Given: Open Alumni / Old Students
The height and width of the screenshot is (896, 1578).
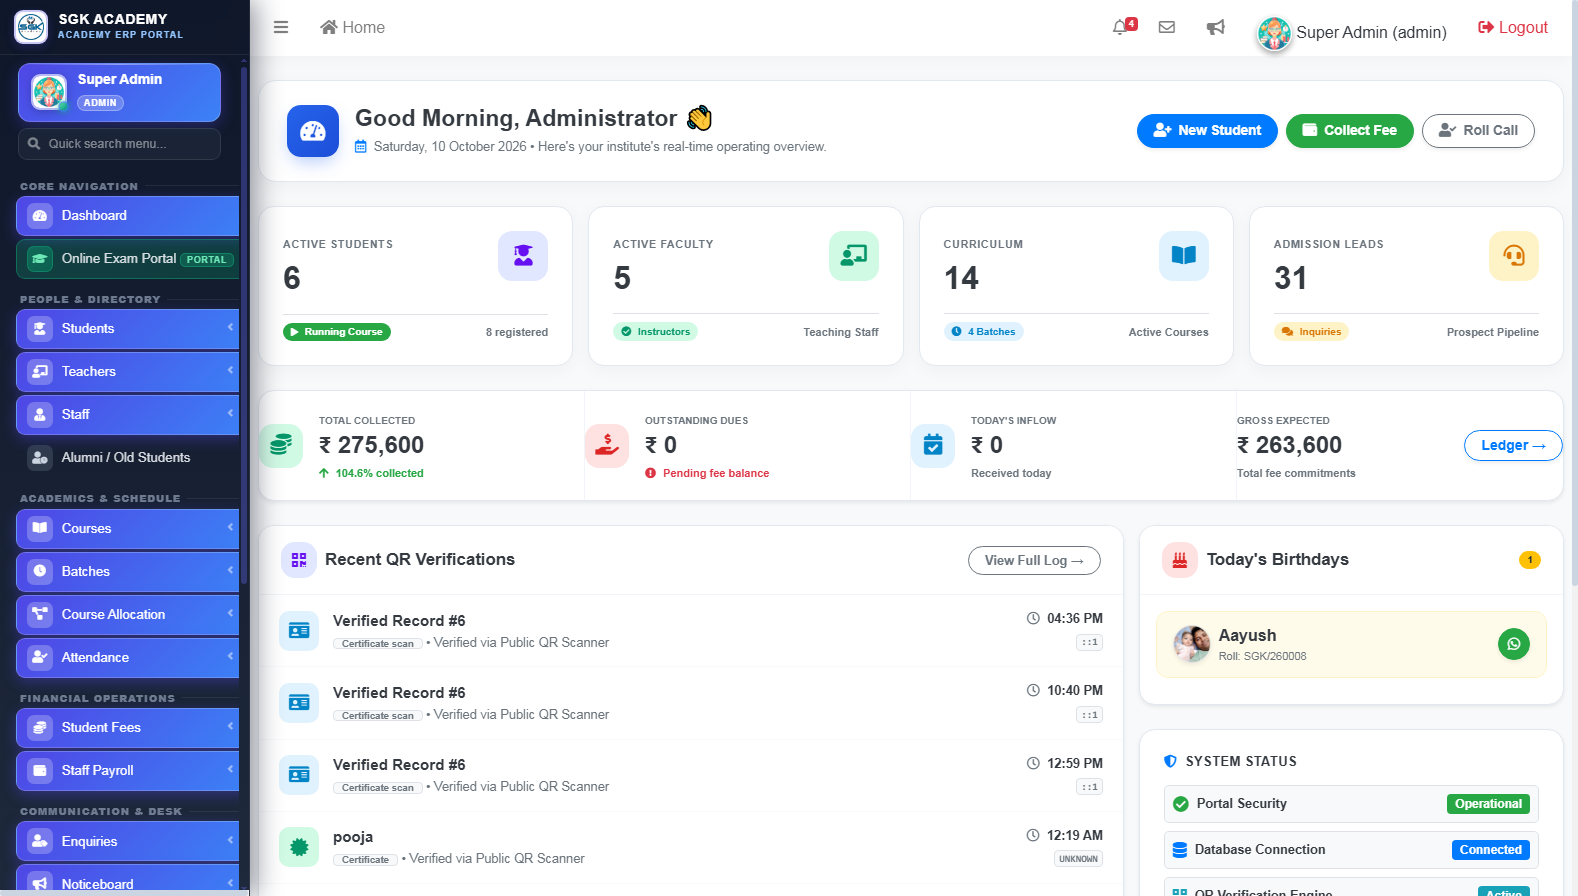Looking at the screenshot, I should 127,457.
